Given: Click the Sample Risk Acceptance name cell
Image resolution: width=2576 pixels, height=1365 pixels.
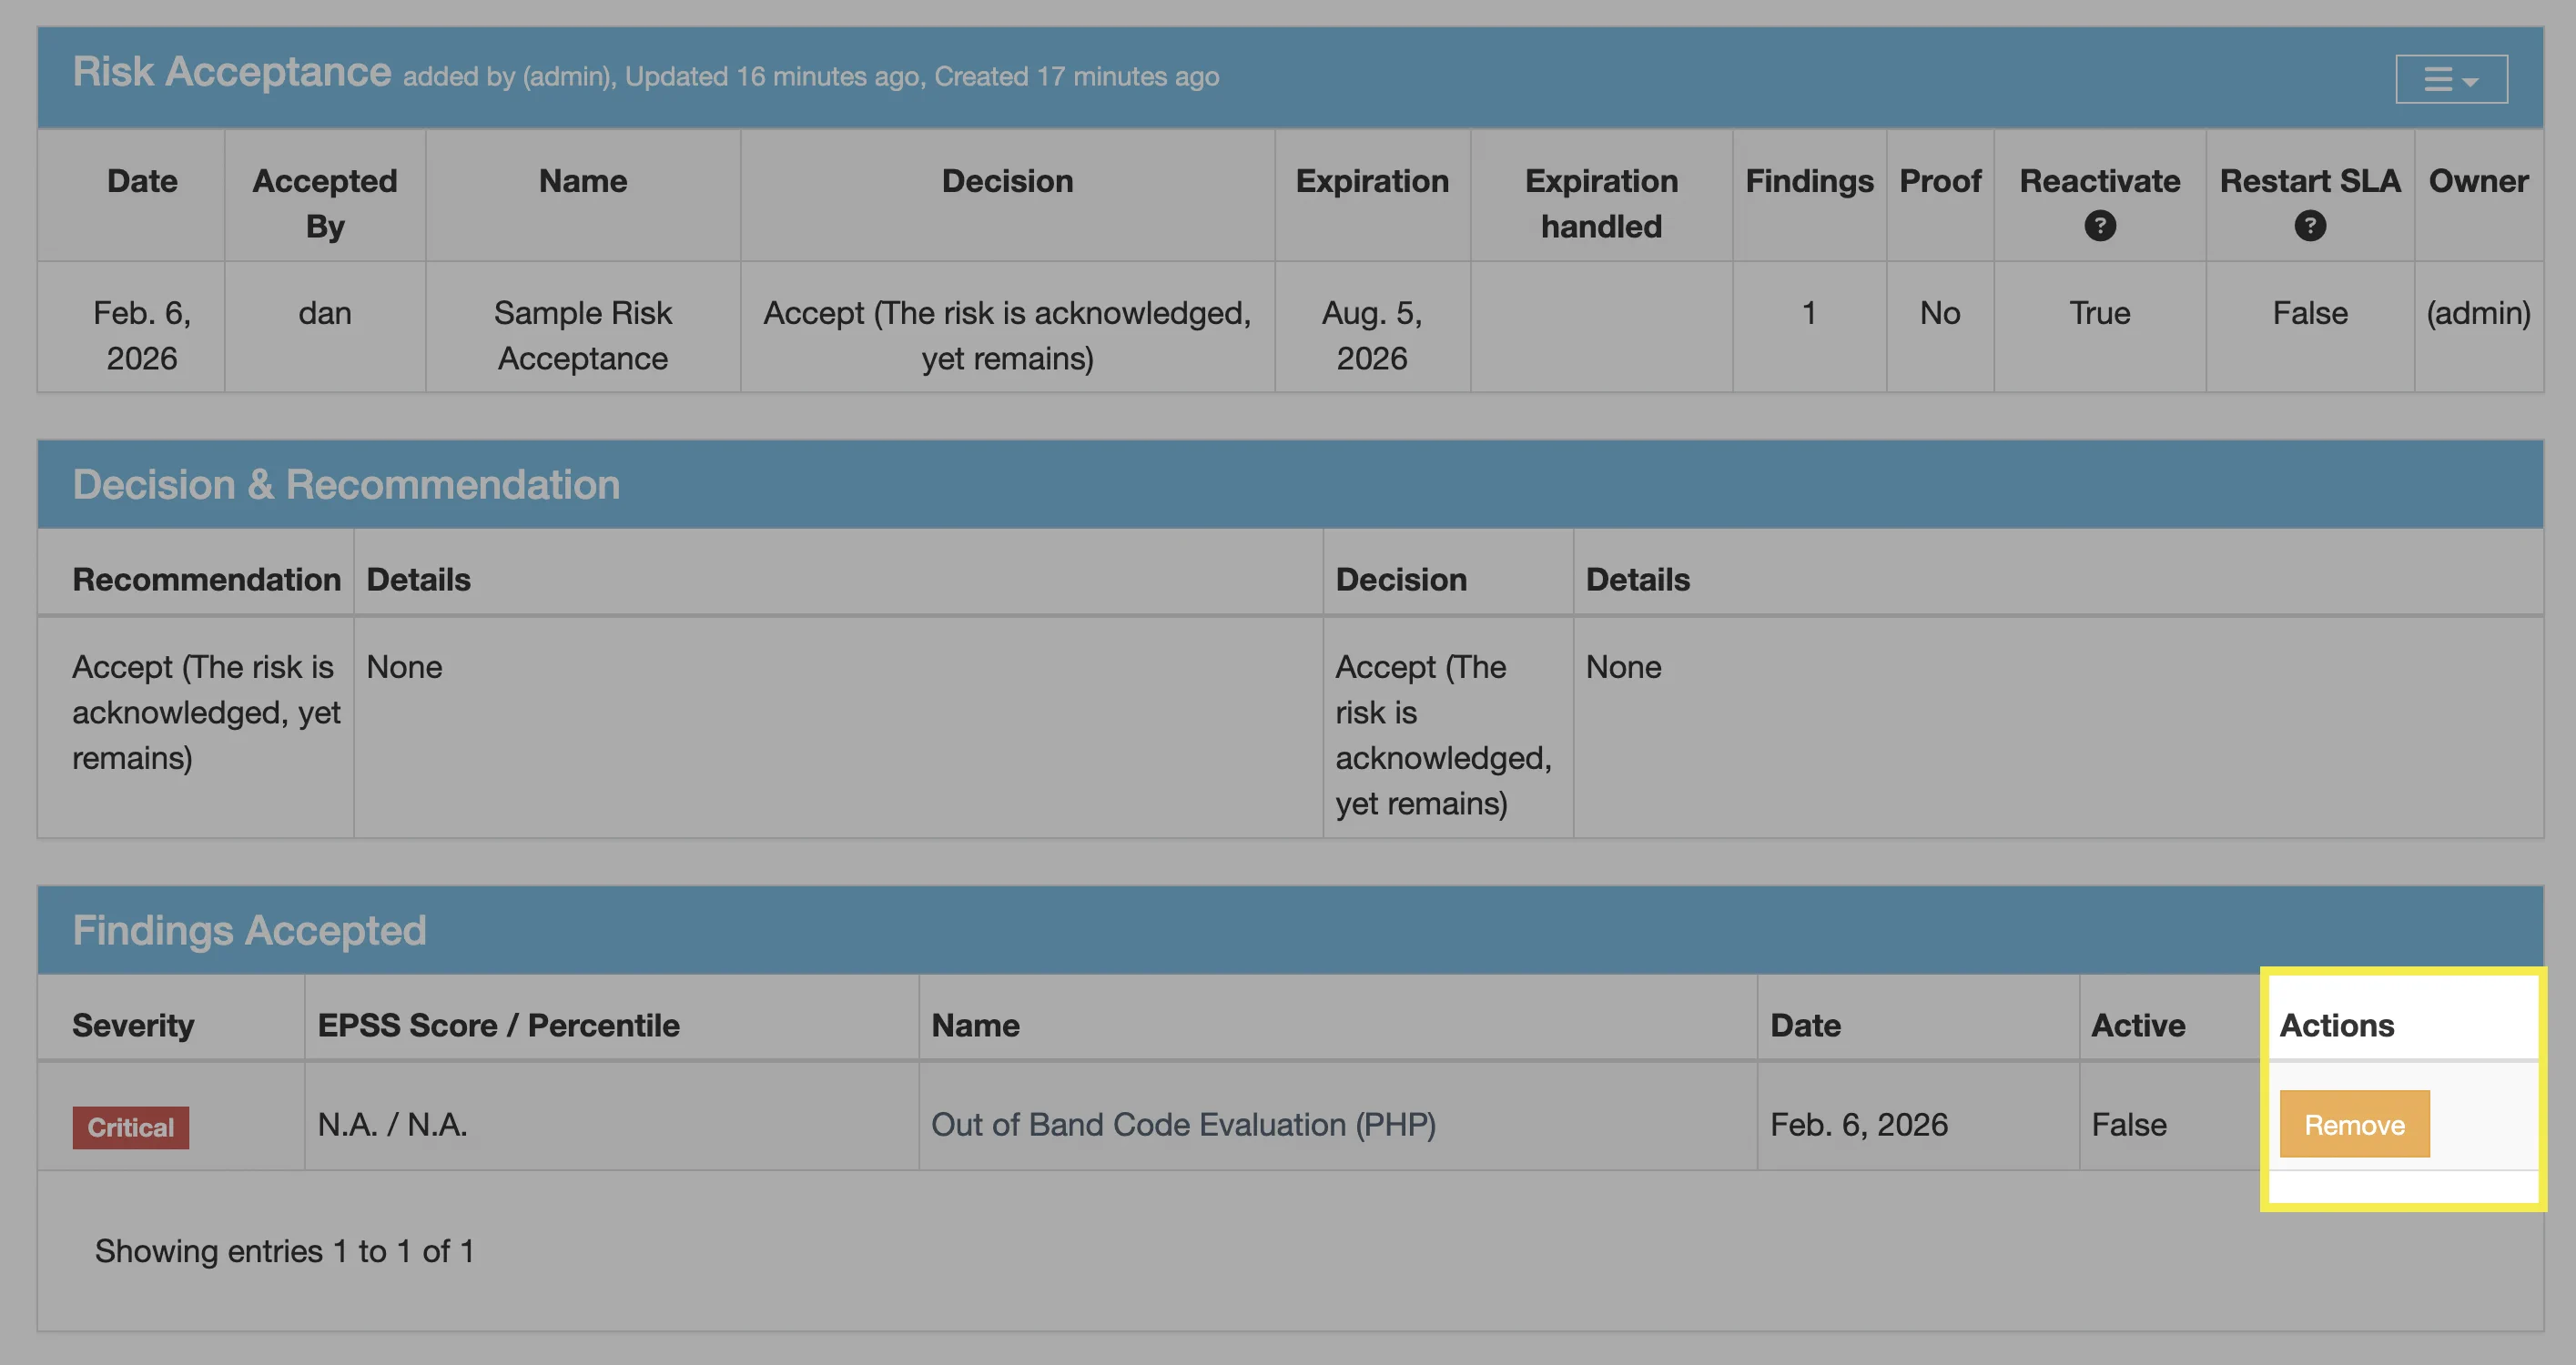Looking at the screenshot, I should coord(583,335).
